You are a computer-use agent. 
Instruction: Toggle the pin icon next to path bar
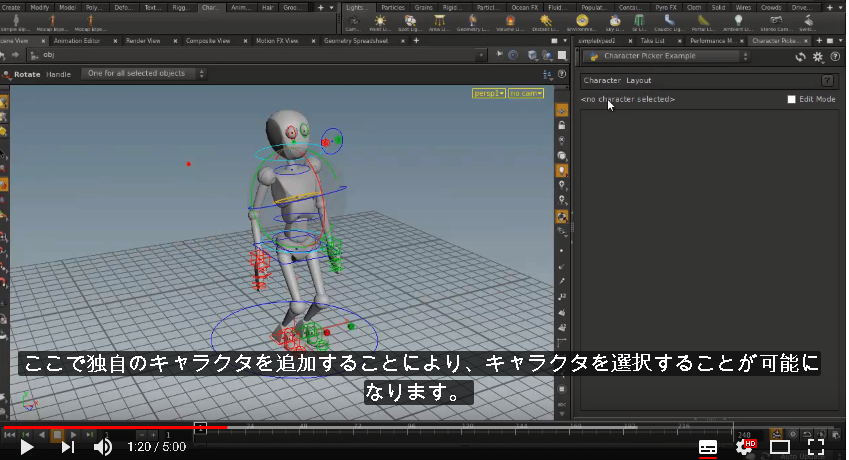pos(499,55)
